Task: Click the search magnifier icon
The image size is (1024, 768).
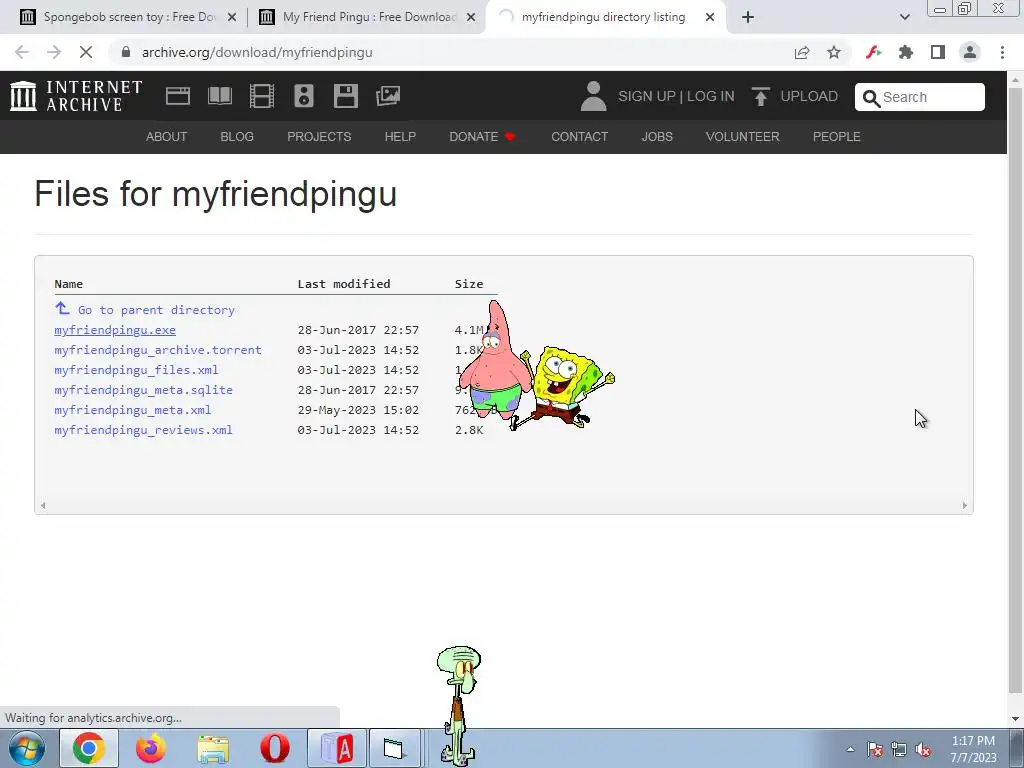Action: pos(871,98)
